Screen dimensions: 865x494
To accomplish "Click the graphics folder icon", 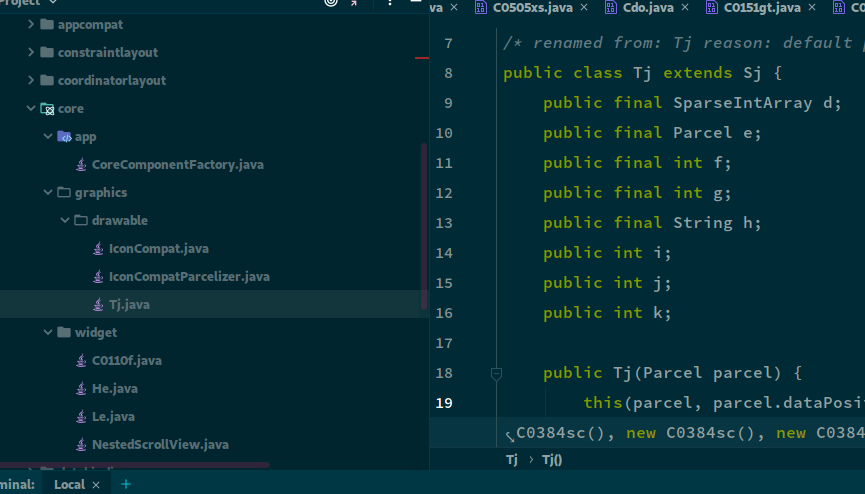I will click(64, 192).
